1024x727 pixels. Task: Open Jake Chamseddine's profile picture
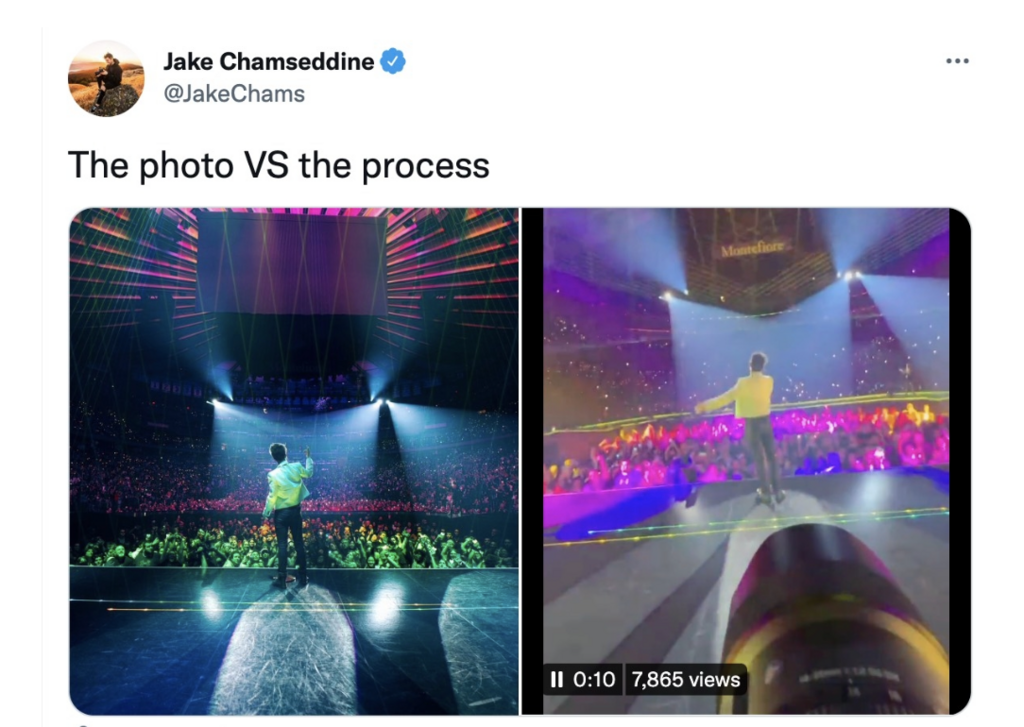(106, 78)
